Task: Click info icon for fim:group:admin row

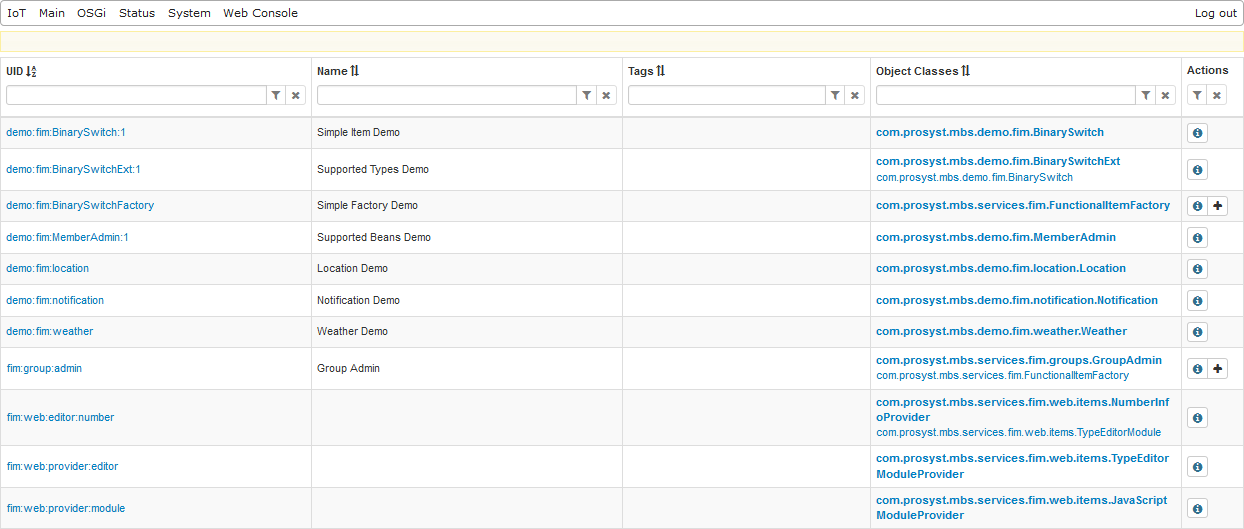Action: pos(1197,369)
